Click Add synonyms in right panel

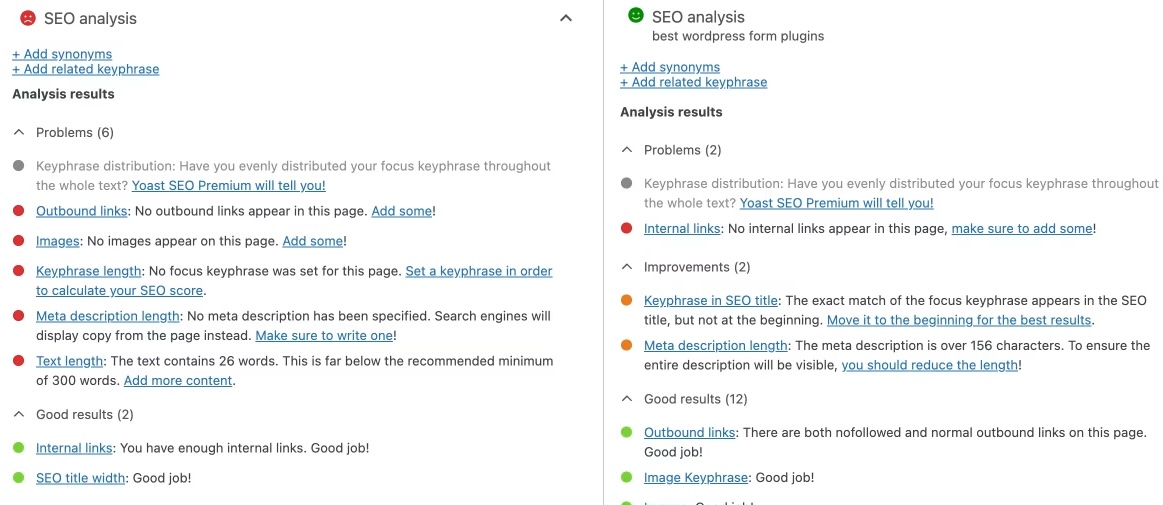pos(670,67)
